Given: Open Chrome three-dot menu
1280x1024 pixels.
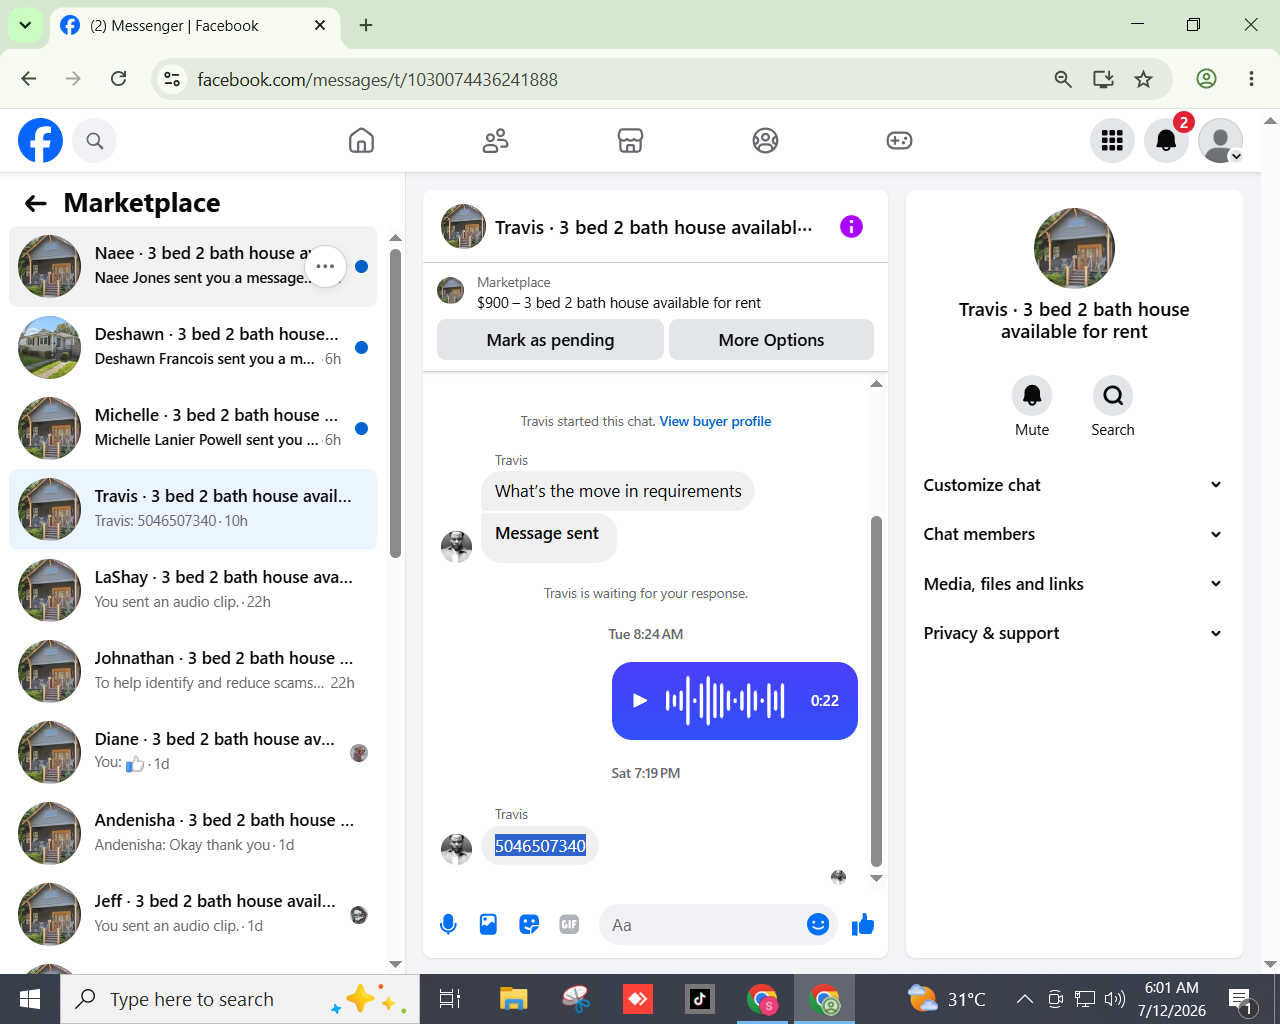Looking at the screenshot, I should click(x=1251, y=79).
